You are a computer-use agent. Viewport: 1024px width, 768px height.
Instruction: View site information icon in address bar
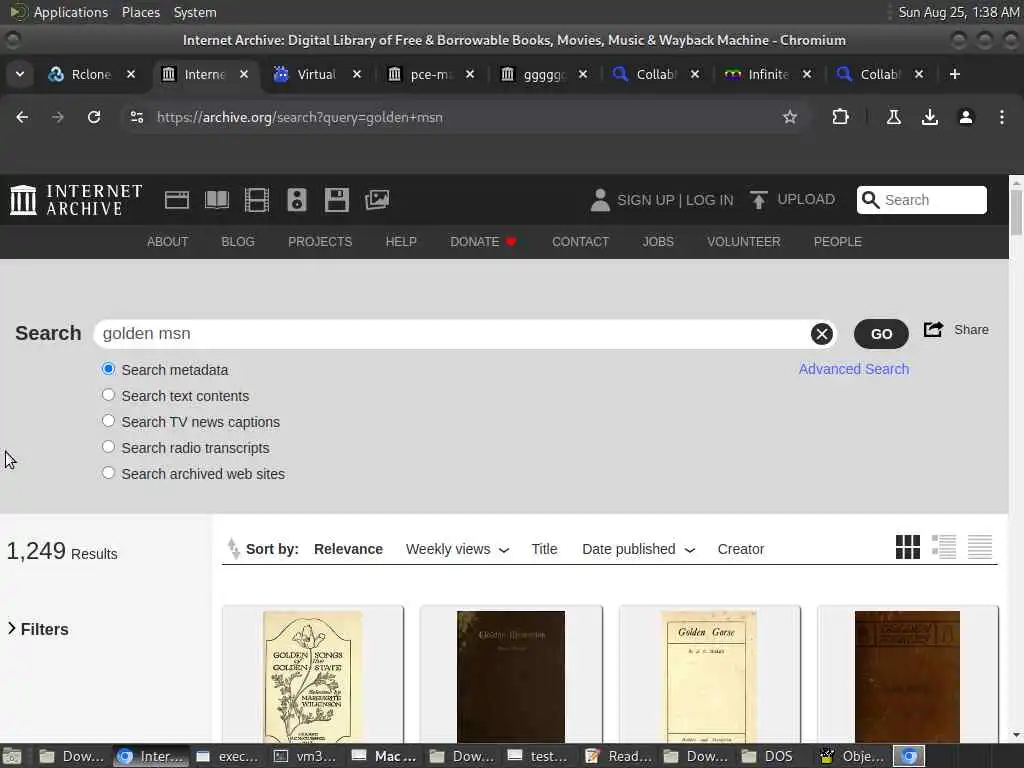click(136, 117)
